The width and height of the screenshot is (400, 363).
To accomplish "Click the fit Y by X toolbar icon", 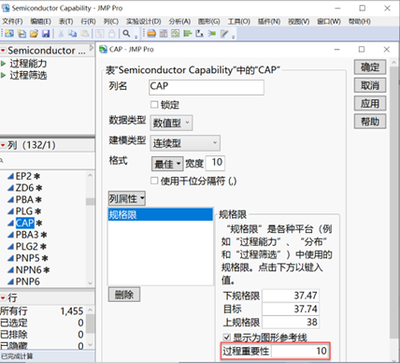I will pos(200,33).
